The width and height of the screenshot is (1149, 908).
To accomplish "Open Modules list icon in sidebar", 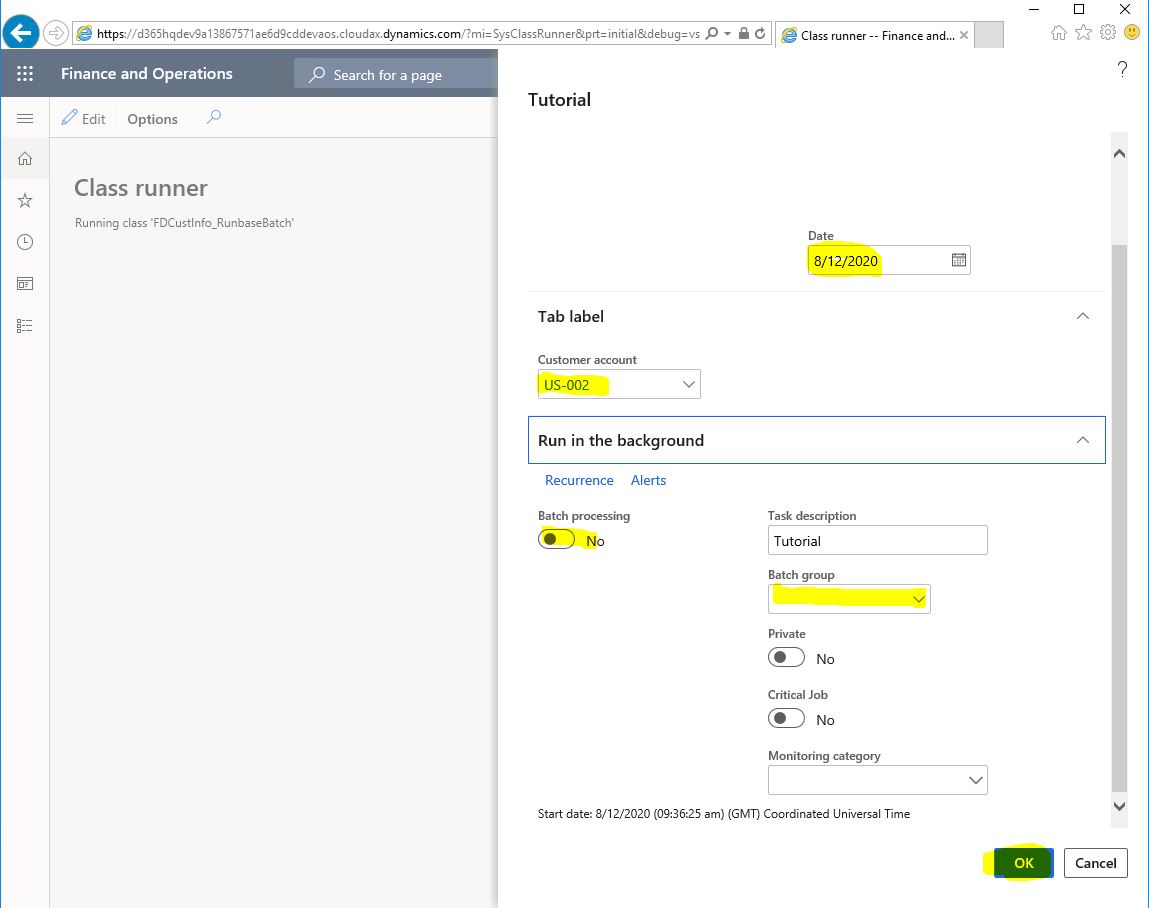I will [25, 325].
